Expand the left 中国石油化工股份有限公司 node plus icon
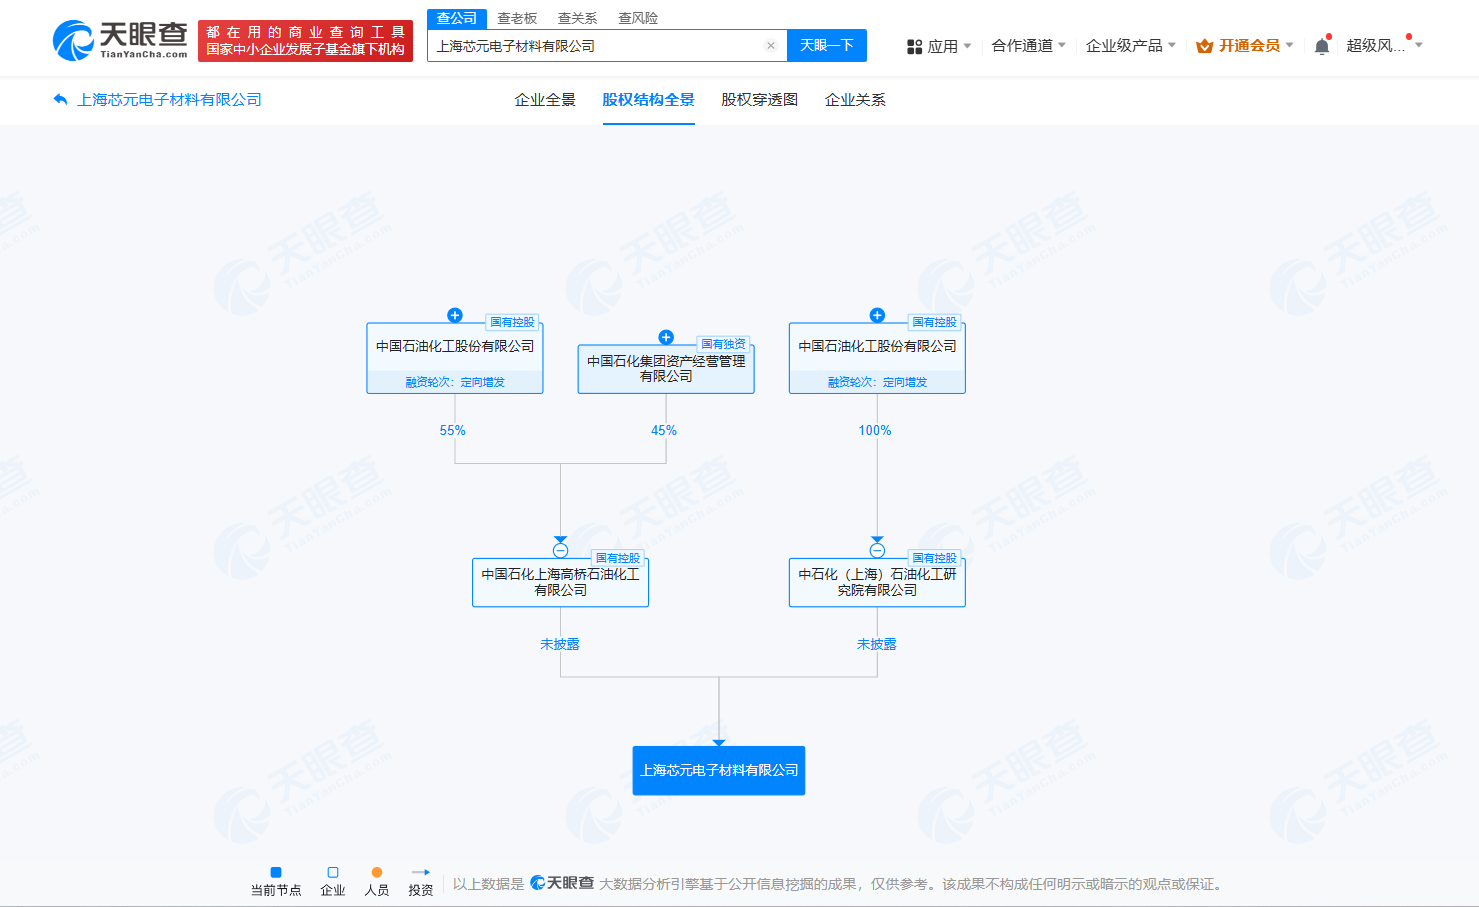The width and height of the screenshot is (1479, 907). point(455,315)
